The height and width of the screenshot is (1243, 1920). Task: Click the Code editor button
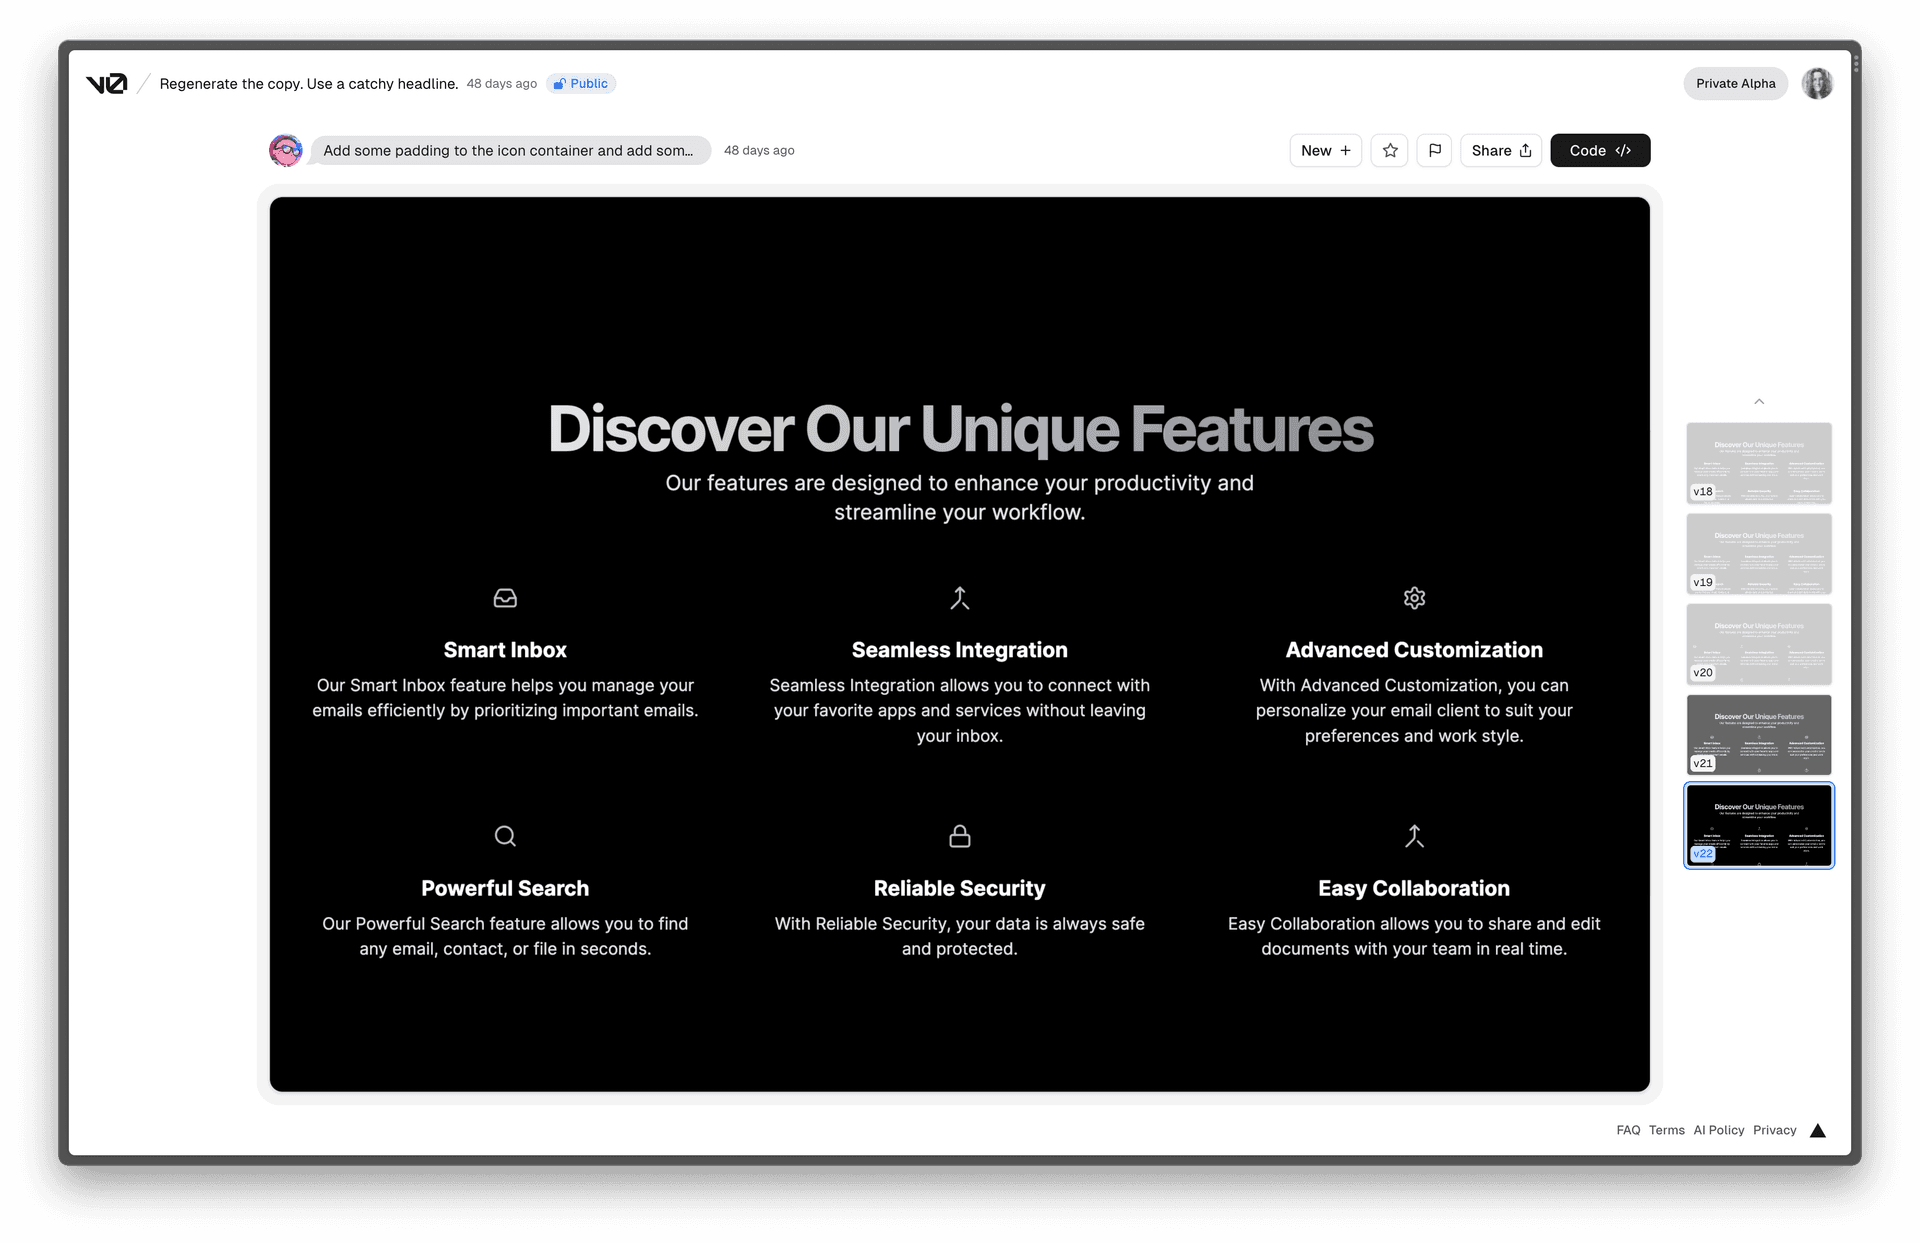(1601, 150)
